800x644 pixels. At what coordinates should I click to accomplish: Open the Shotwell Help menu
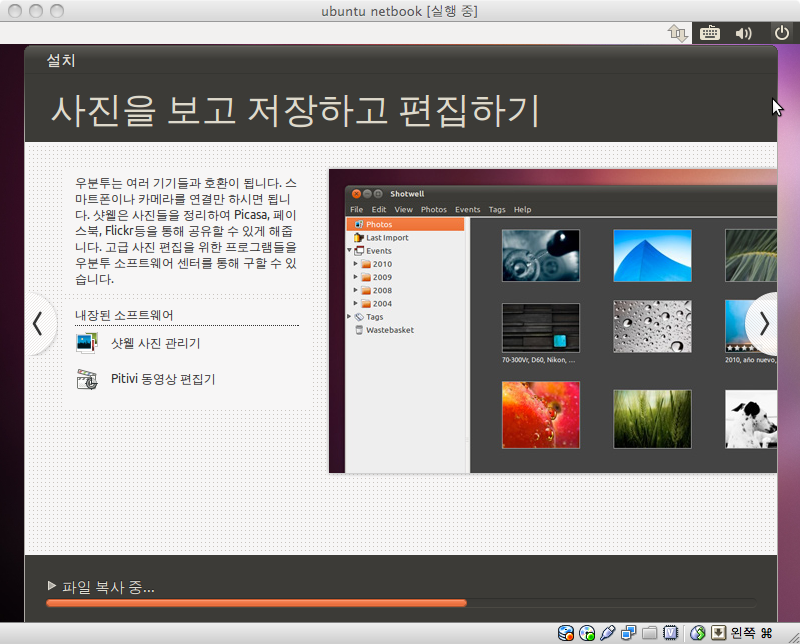coord(522,209)
